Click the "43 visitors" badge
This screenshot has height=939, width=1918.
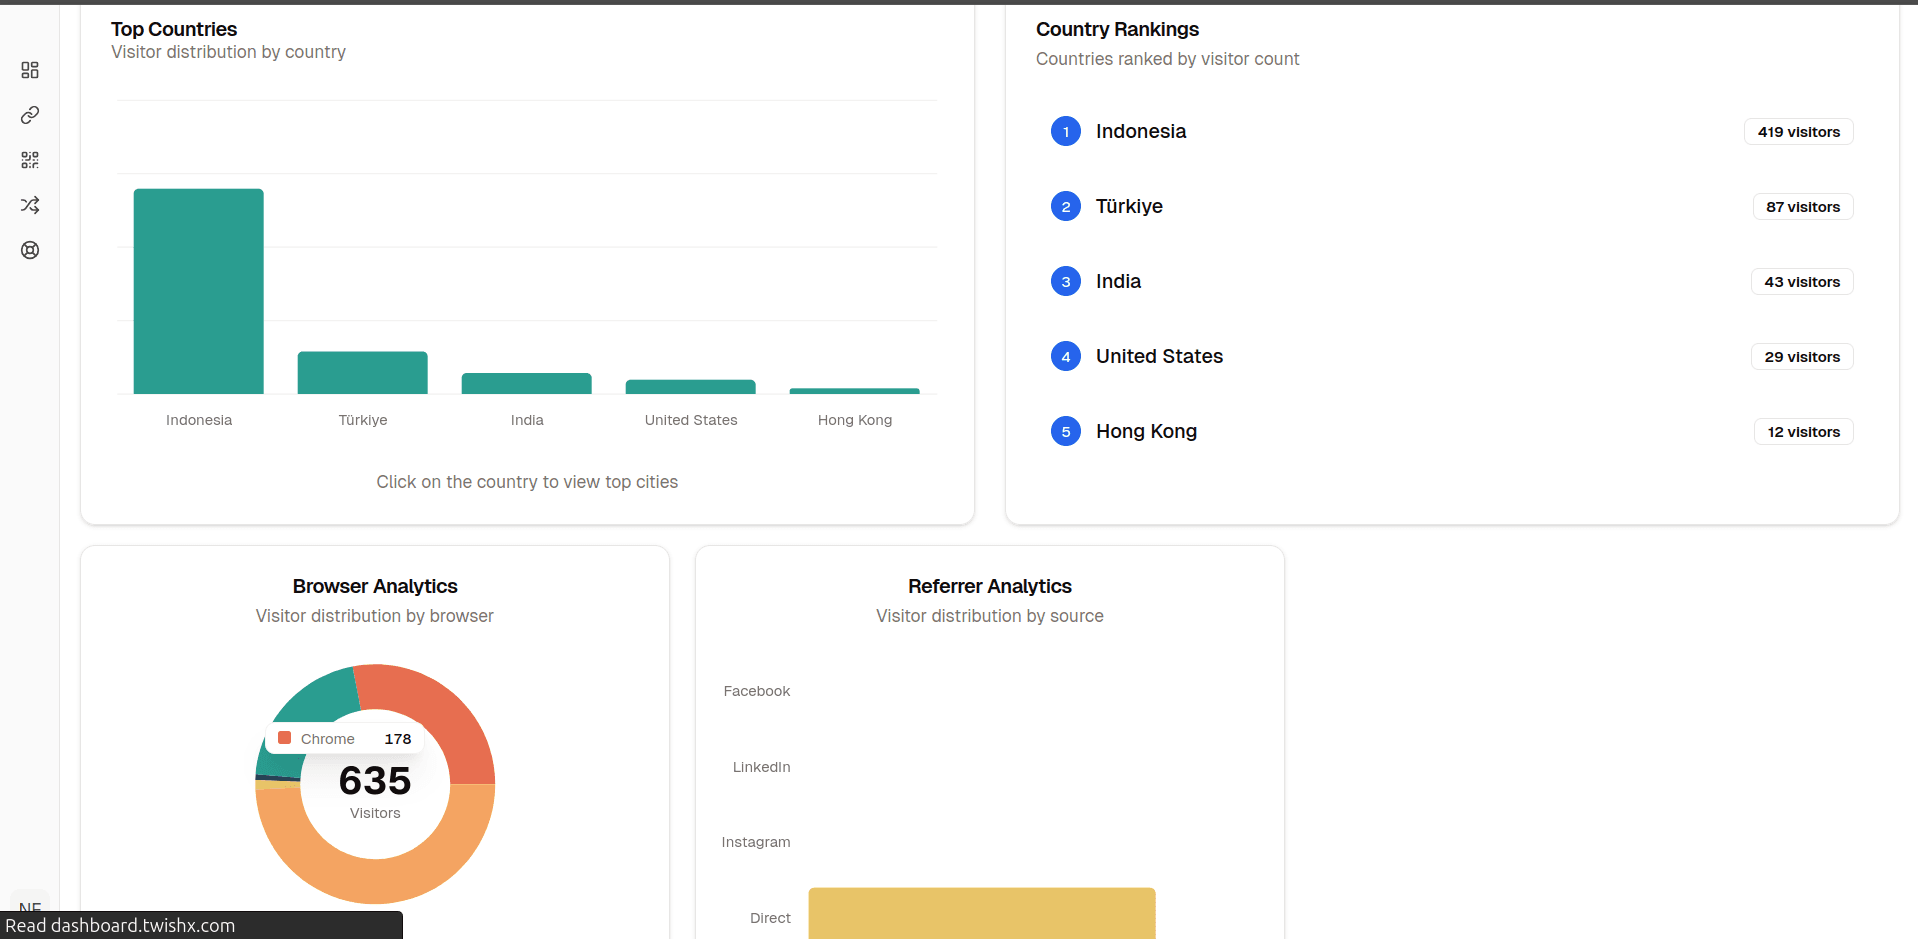(1802, 282)
